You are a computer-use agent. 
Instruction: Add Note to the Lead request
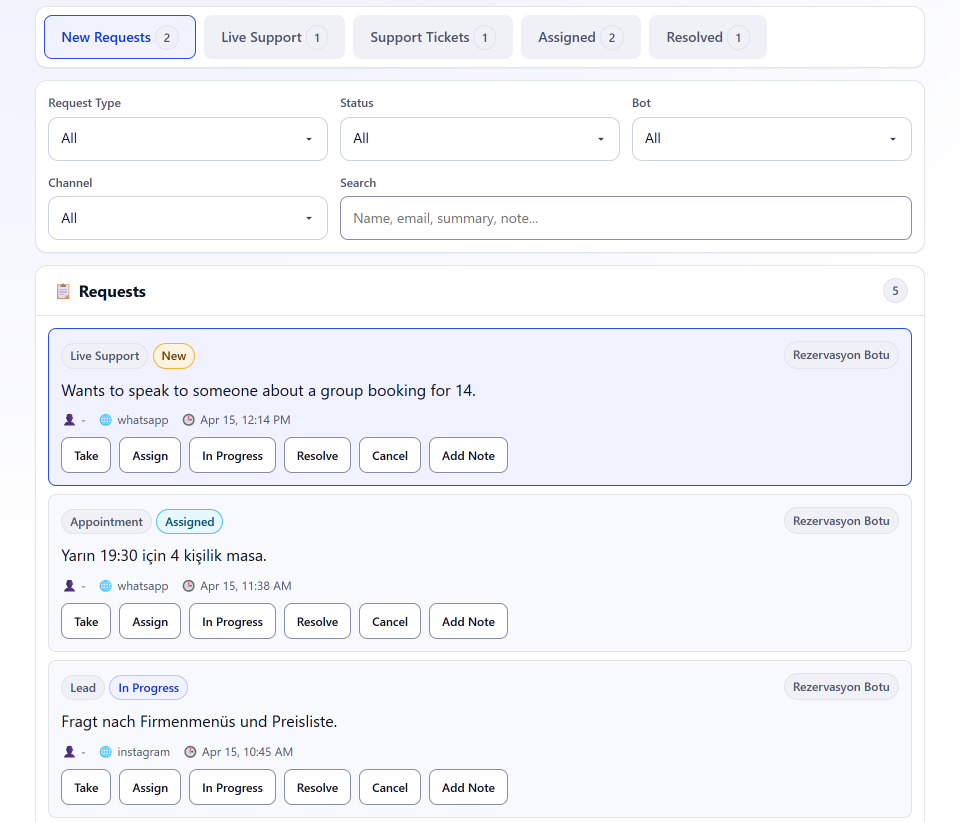coord(468,787)
